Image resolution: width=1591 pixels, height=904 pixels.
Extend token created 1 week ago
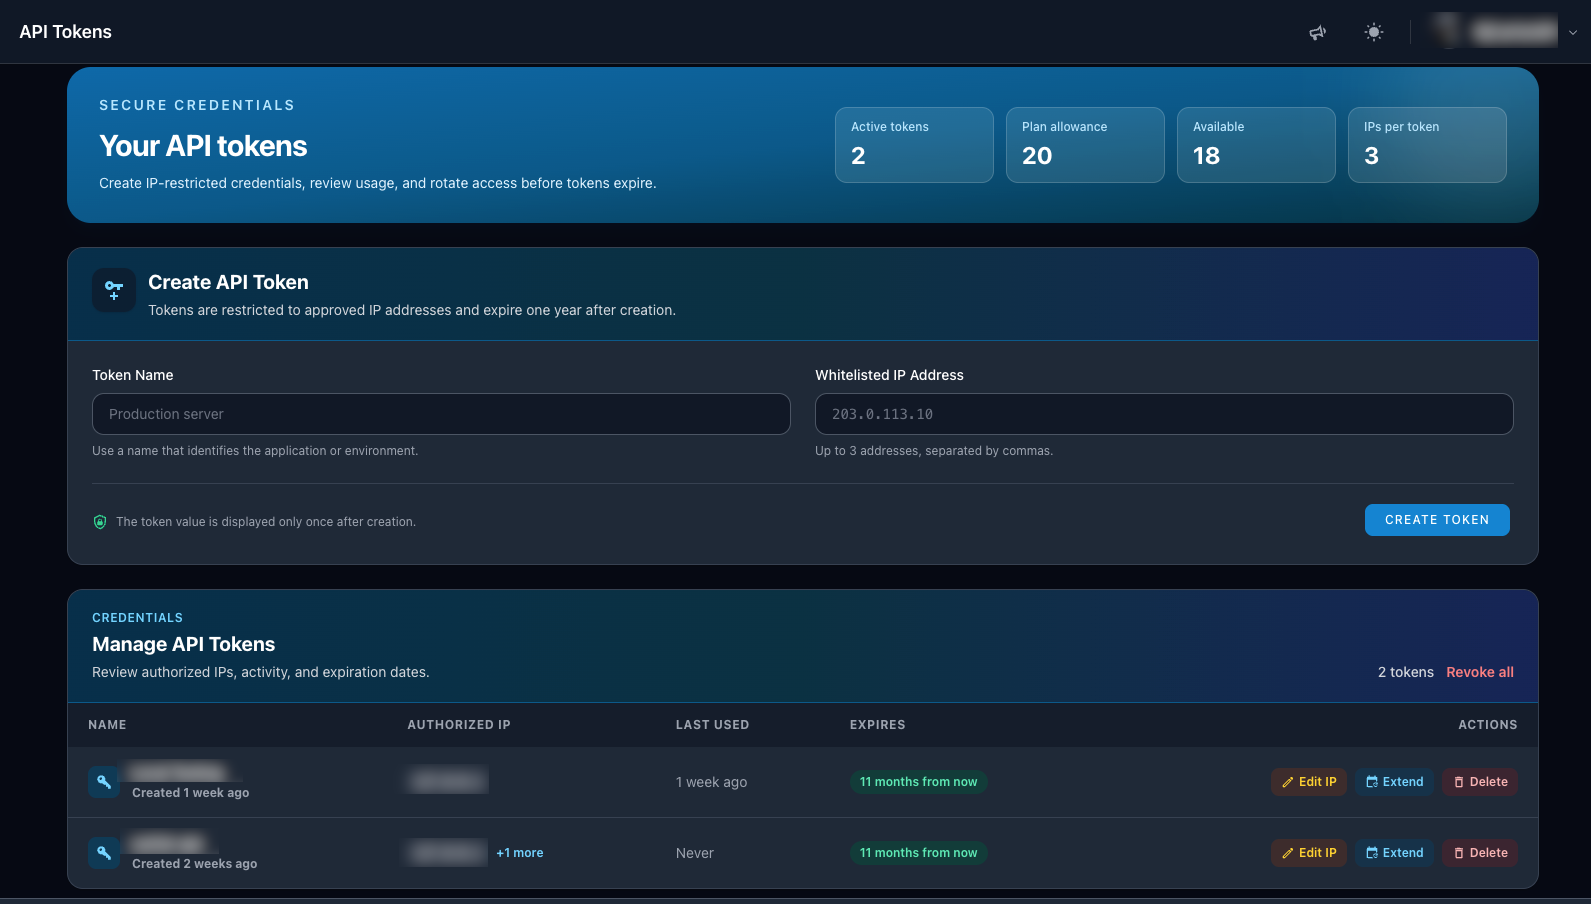pyautogui.click(x=1395, y=782)
